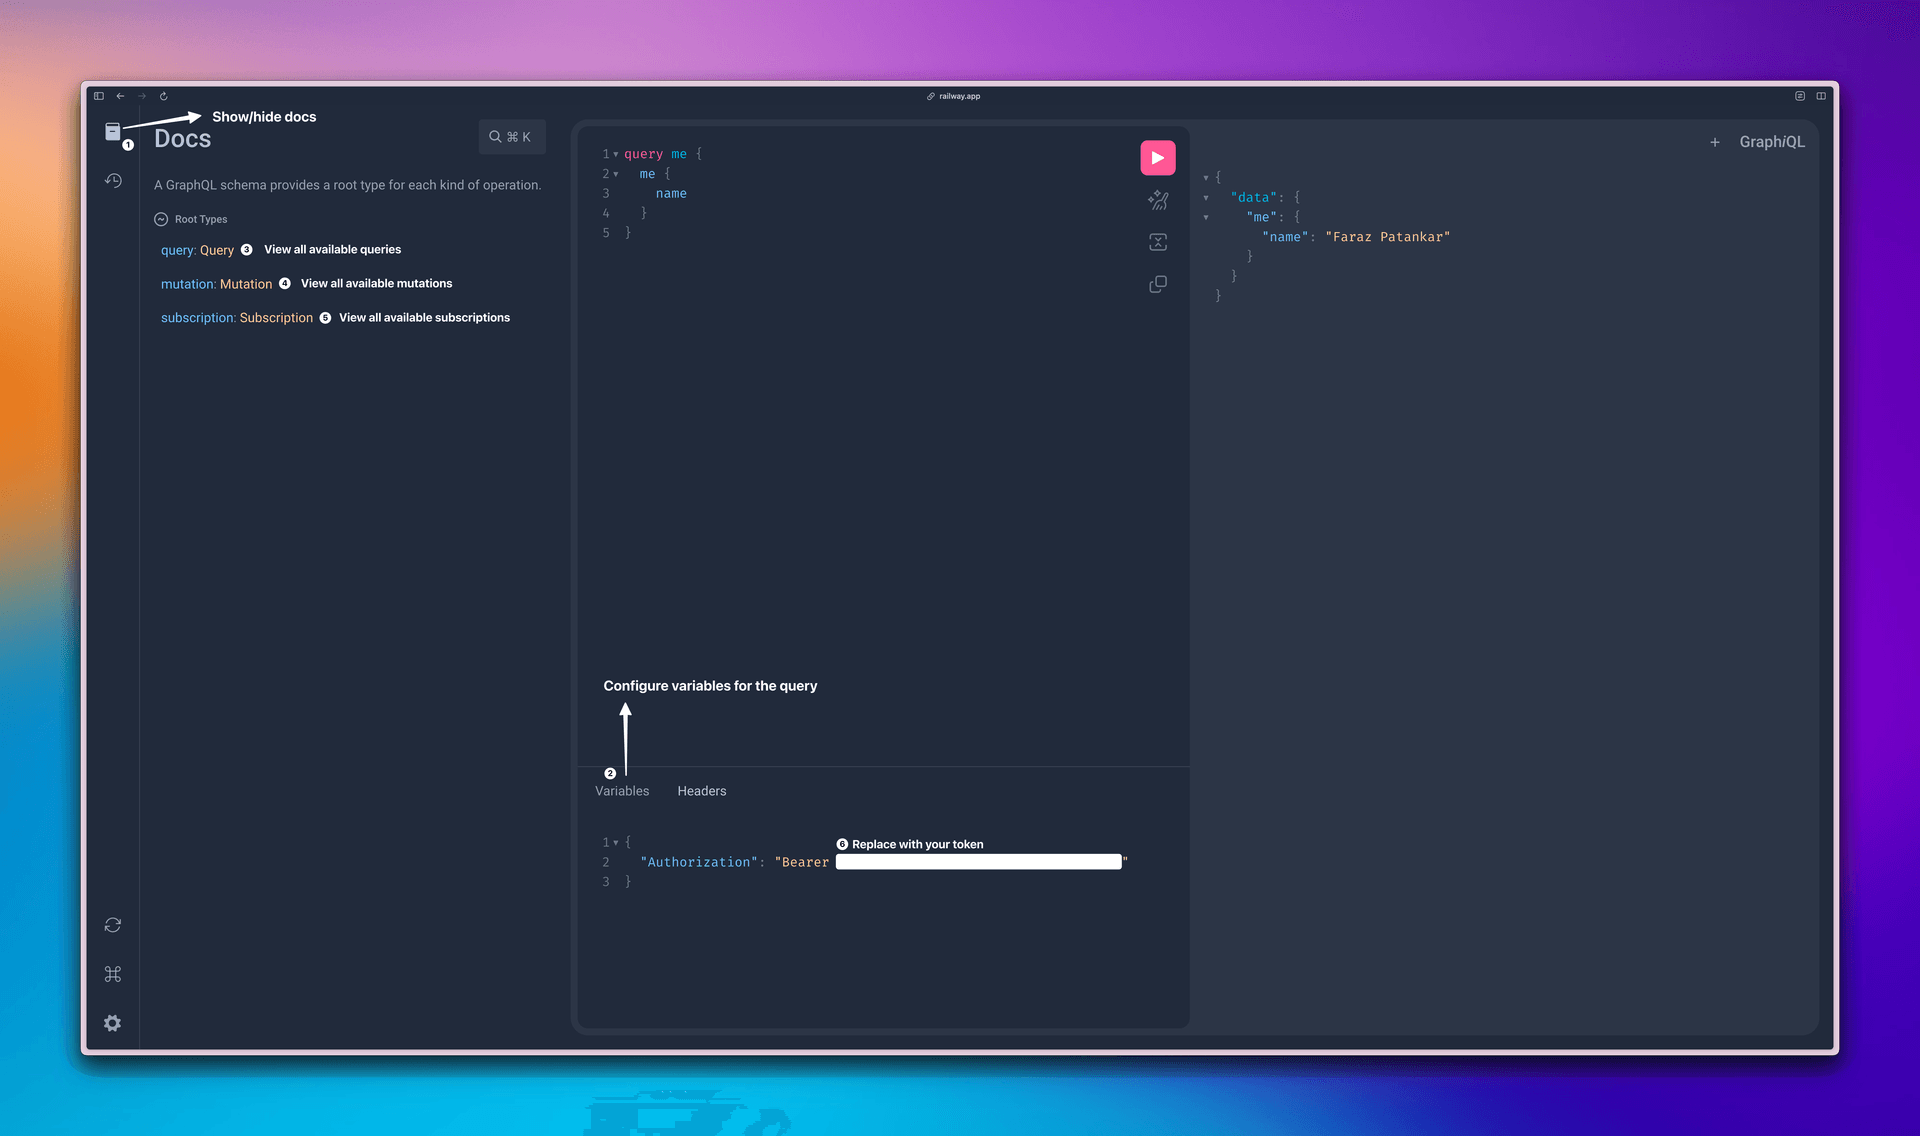Click the merge fragments icon
Screen dimensions: 1920x1136
(1157, 242)
